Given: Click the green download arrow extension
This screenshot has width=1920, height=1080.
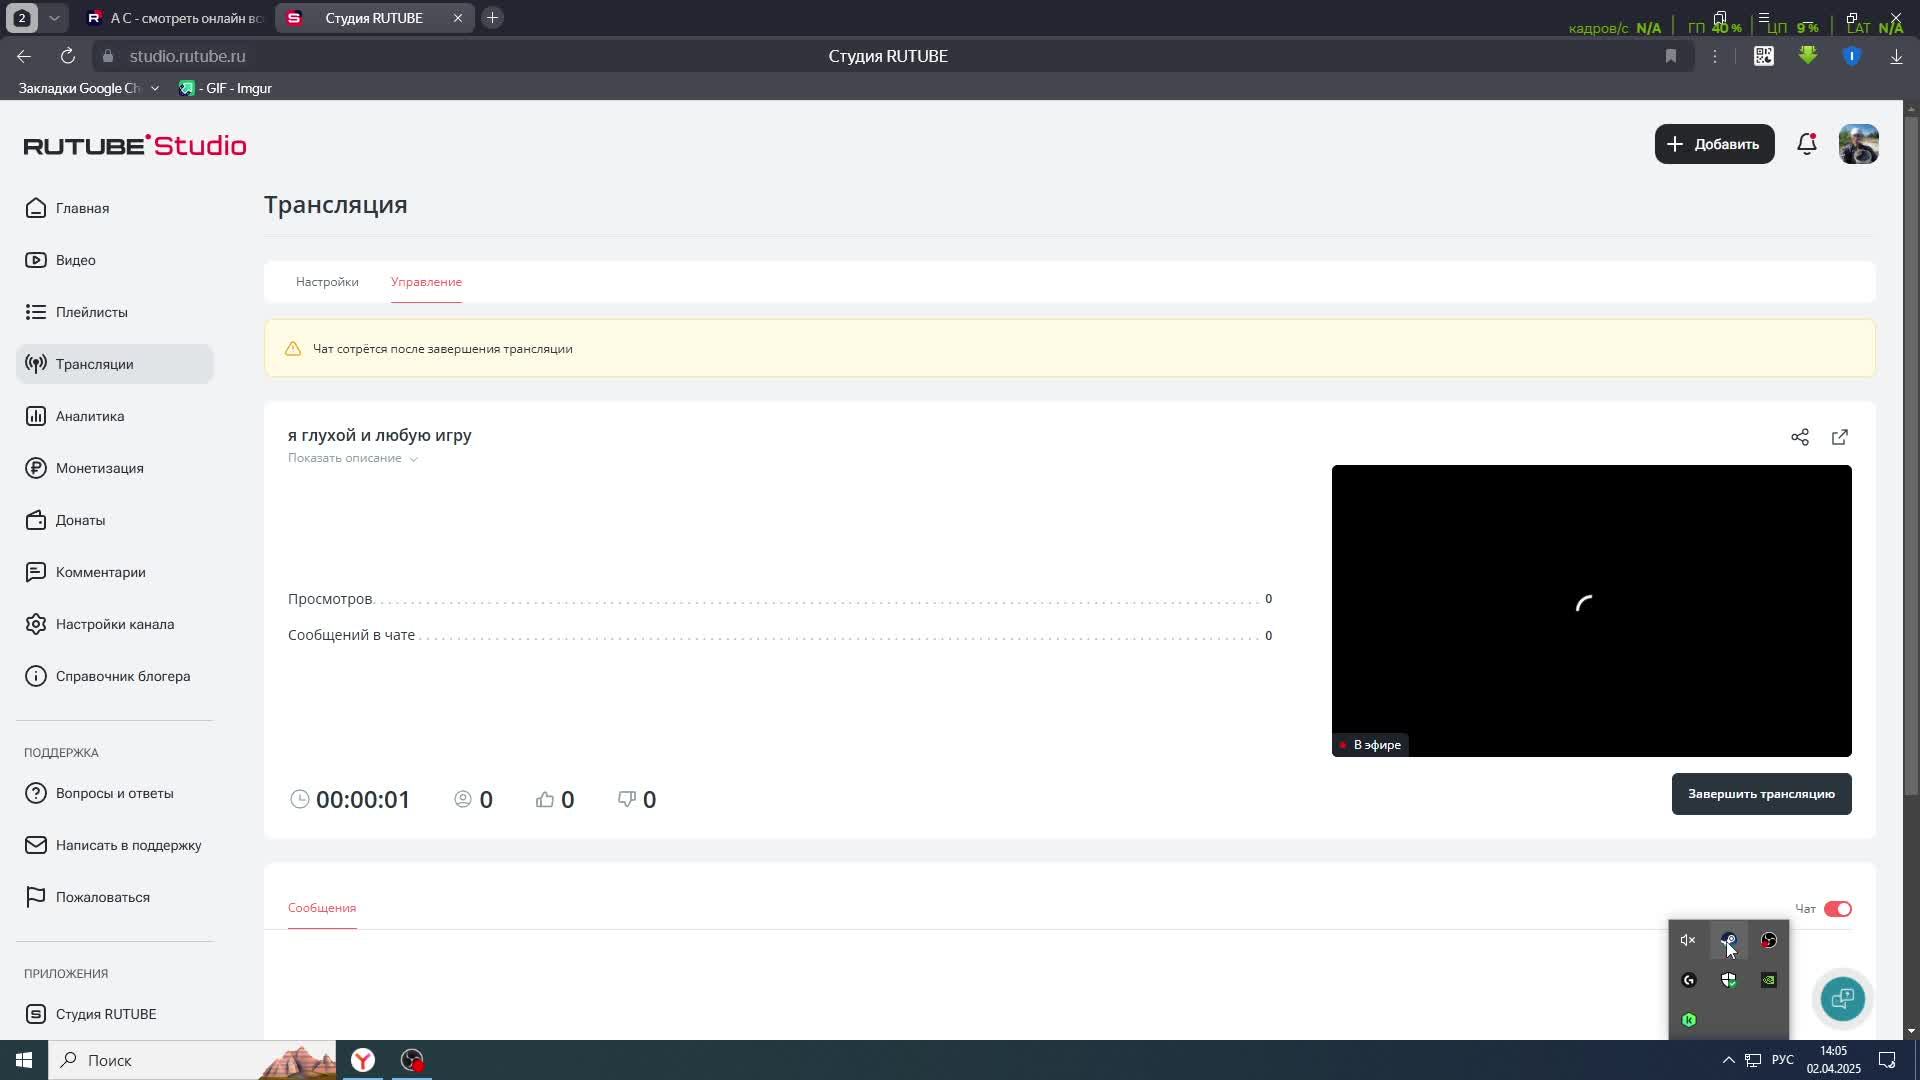Looking at the screenshot, I should (1808, 56).
